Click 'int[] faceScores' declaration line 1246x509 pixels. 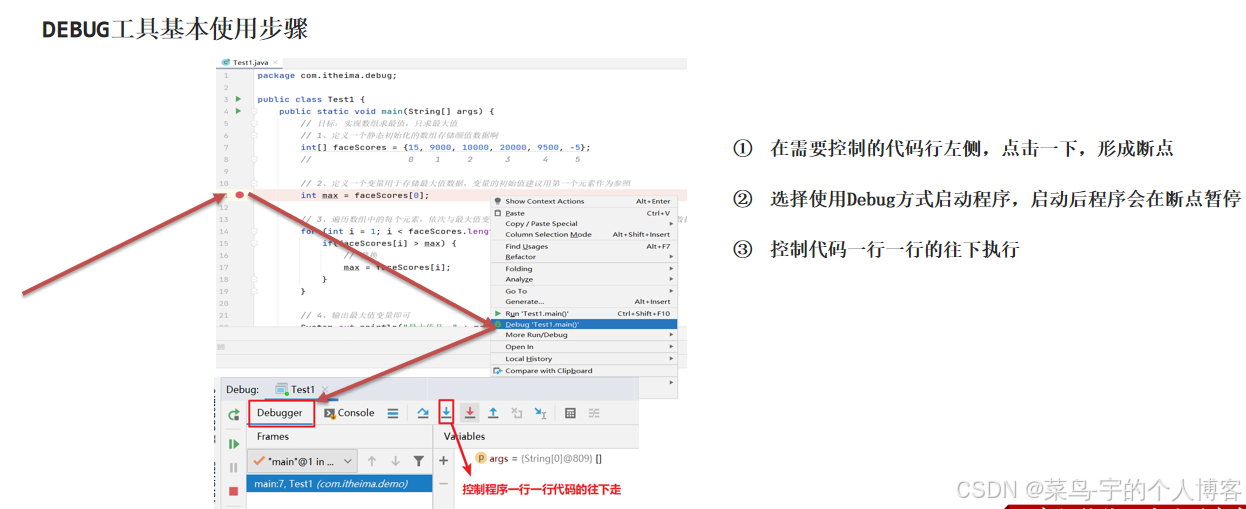[446, 147]
